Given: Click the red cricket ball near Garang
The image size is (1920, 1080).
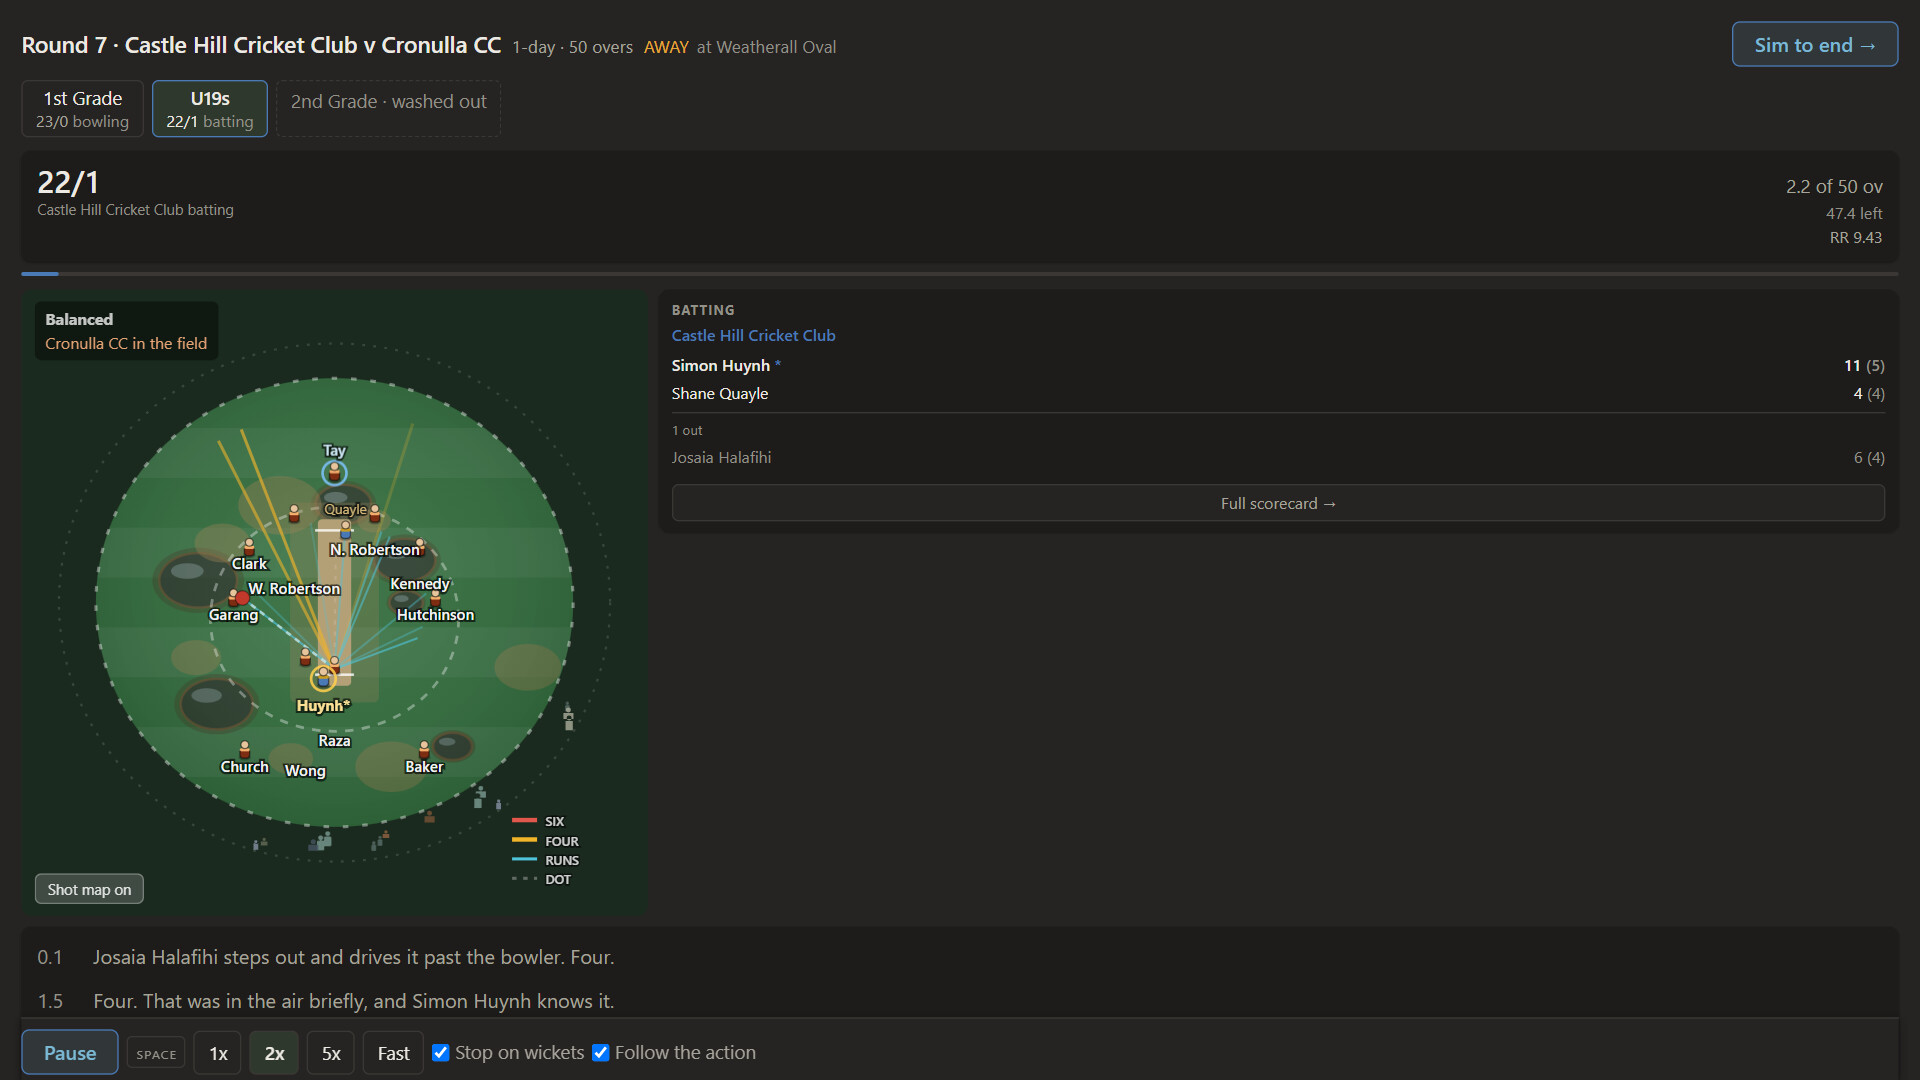Looking at the screenshot, I should tap(242, 598).
